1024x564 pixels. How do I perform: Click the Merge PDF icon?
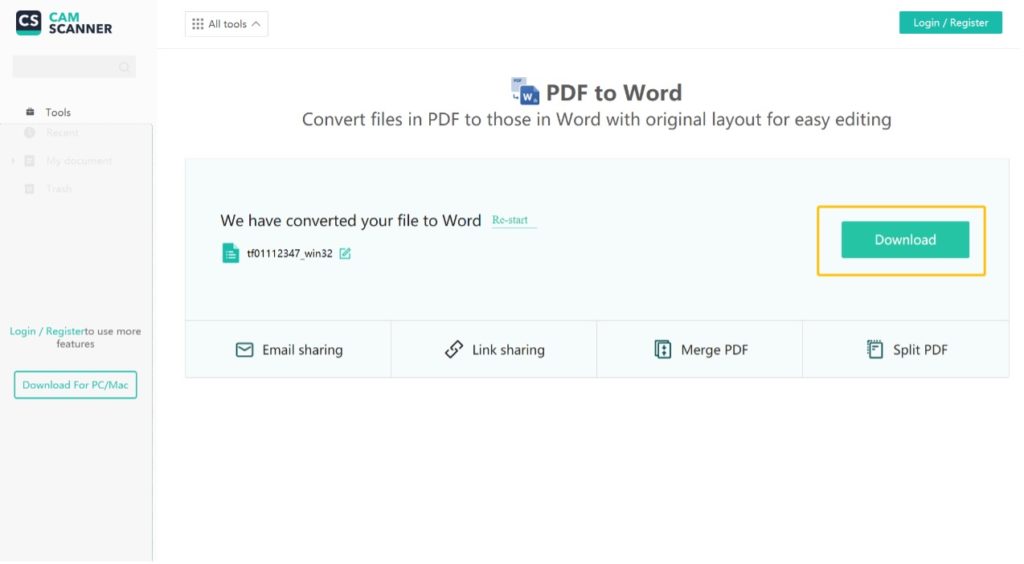[663, 350]
